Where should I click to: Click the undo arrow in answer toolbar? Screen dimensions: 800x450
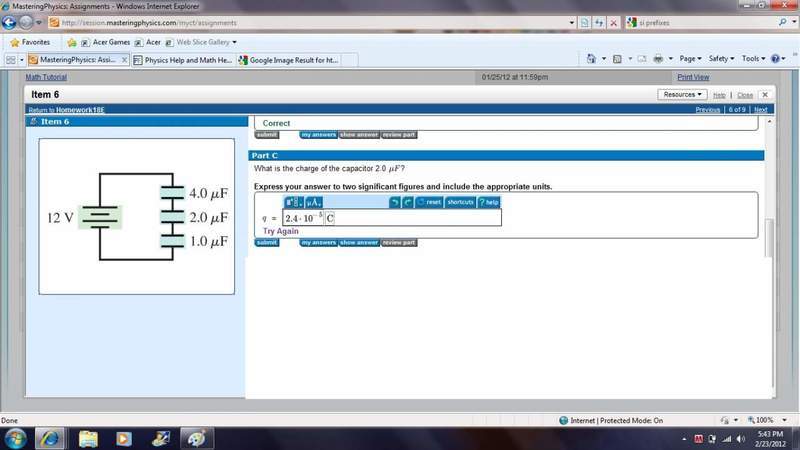394,202
